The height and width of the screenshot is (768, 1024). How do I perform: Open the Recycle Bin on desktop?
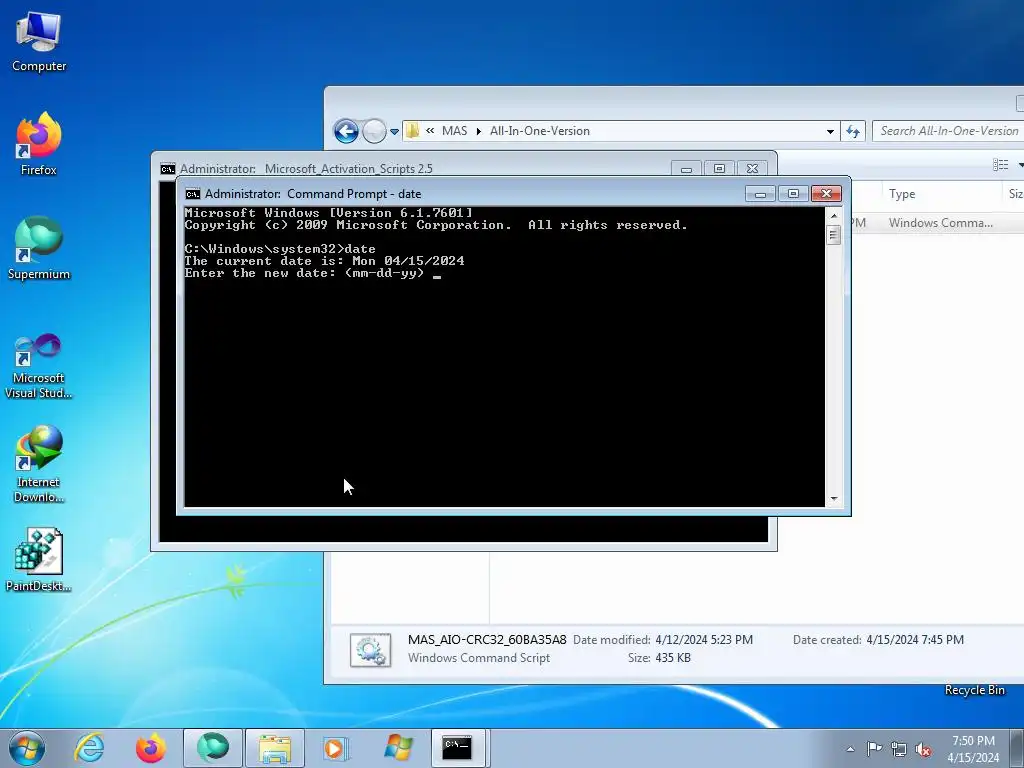point(974,690)
